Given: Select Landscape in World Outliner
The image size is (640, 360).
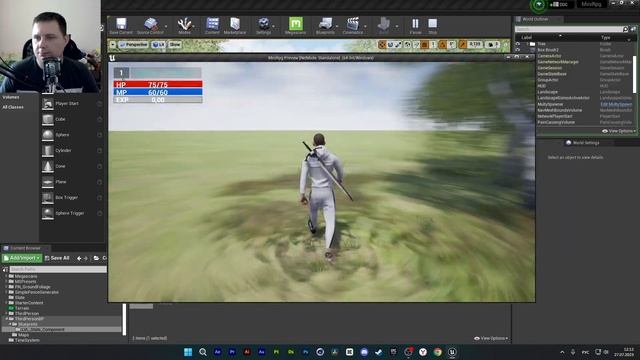Looking at the screenshot, I should coord(547,92).
